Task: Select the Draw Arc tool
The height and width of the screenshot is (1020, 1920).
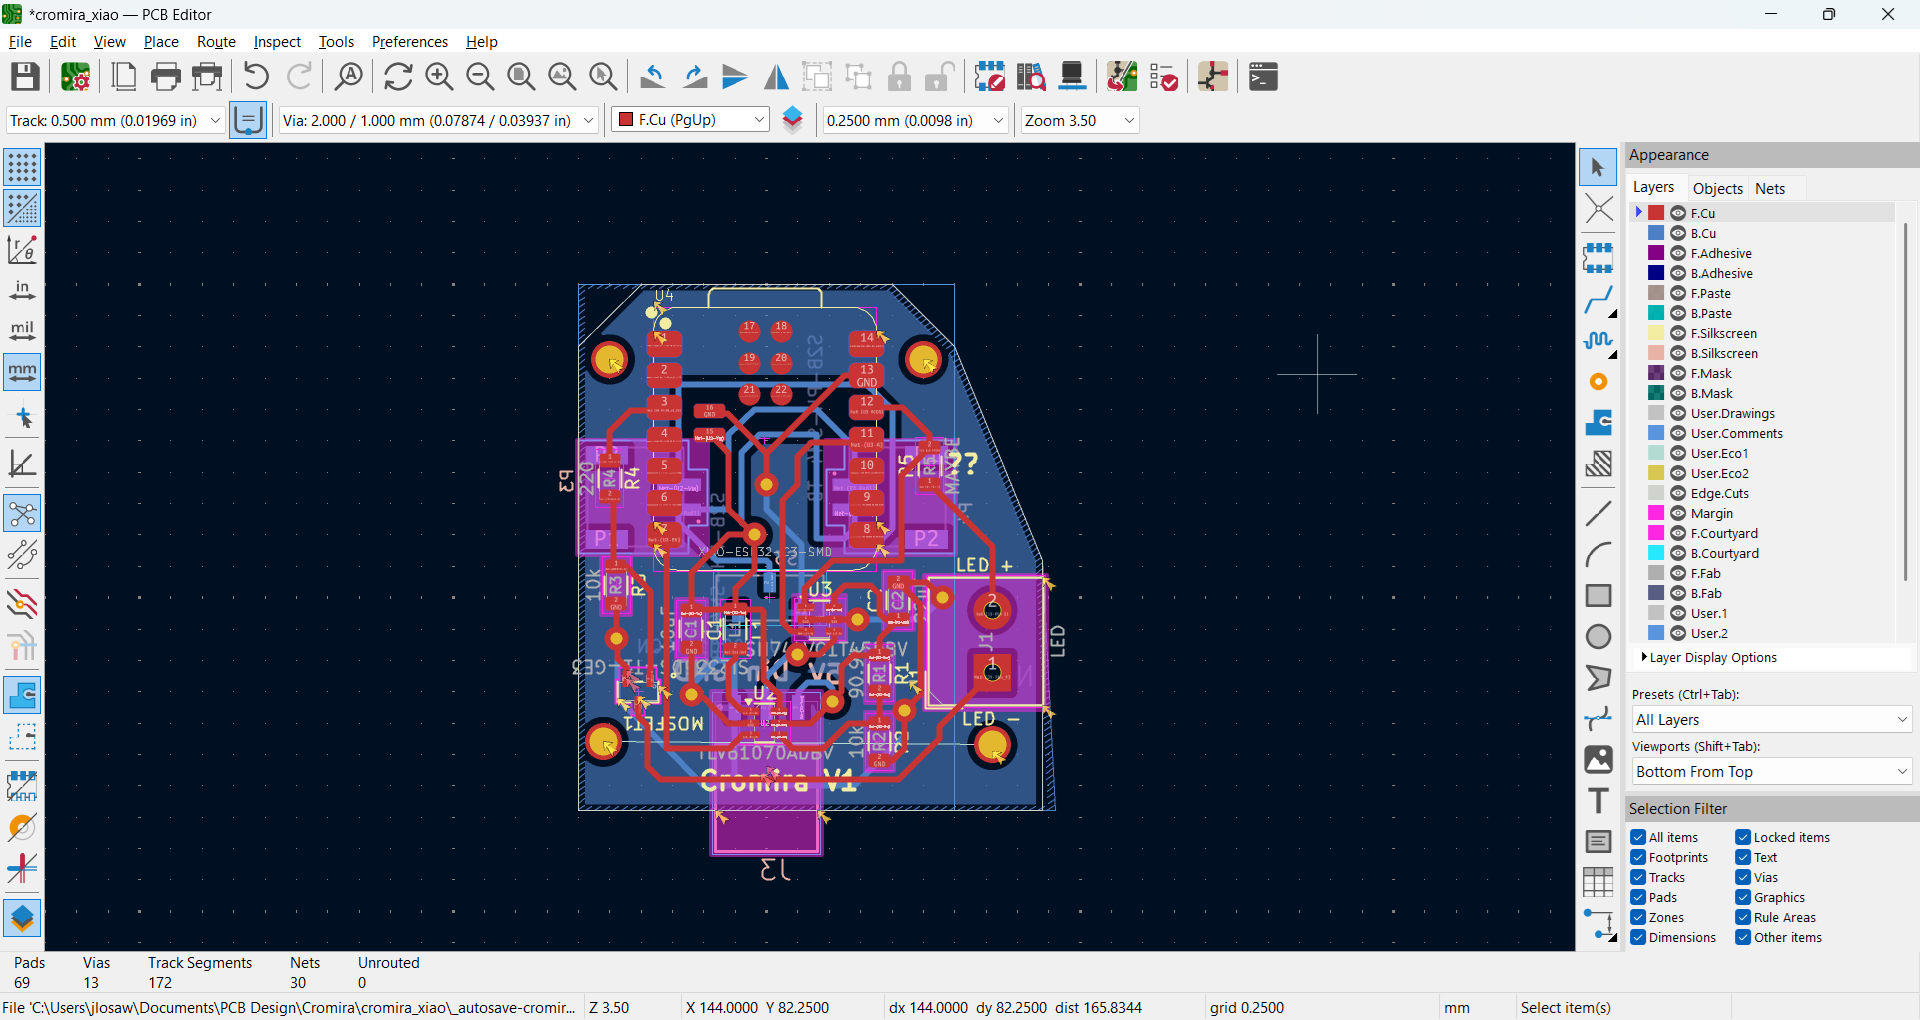Action: [1598, 554]
